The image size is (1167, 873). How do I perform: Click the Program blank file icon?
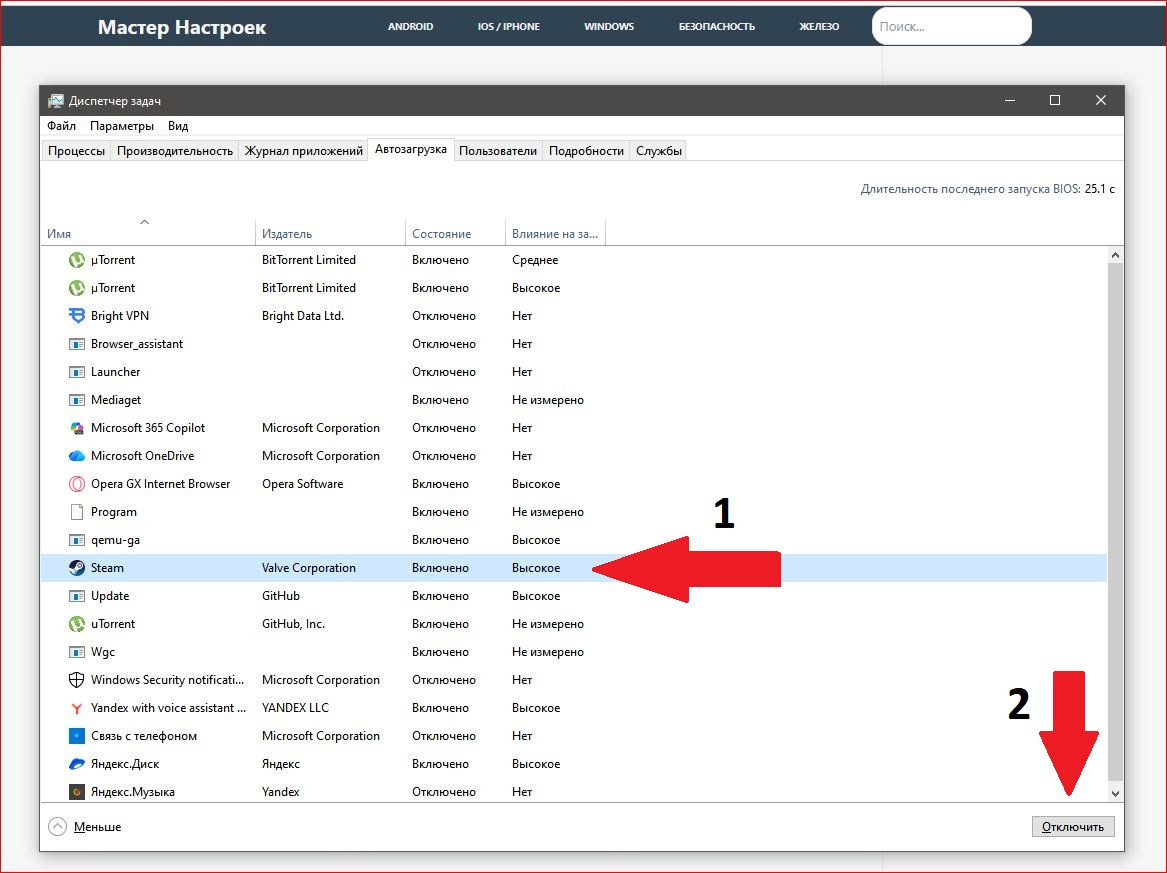(x=77, y=512)
